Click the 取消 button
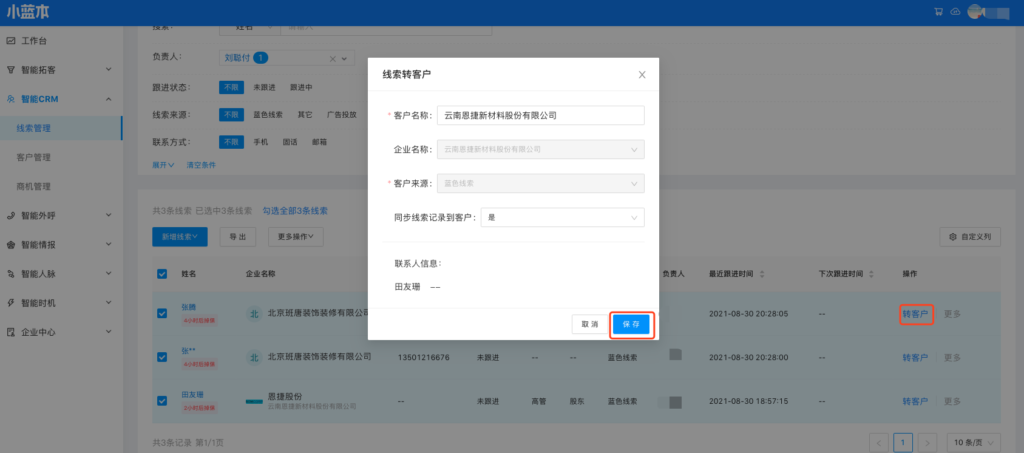 (588, 324)
